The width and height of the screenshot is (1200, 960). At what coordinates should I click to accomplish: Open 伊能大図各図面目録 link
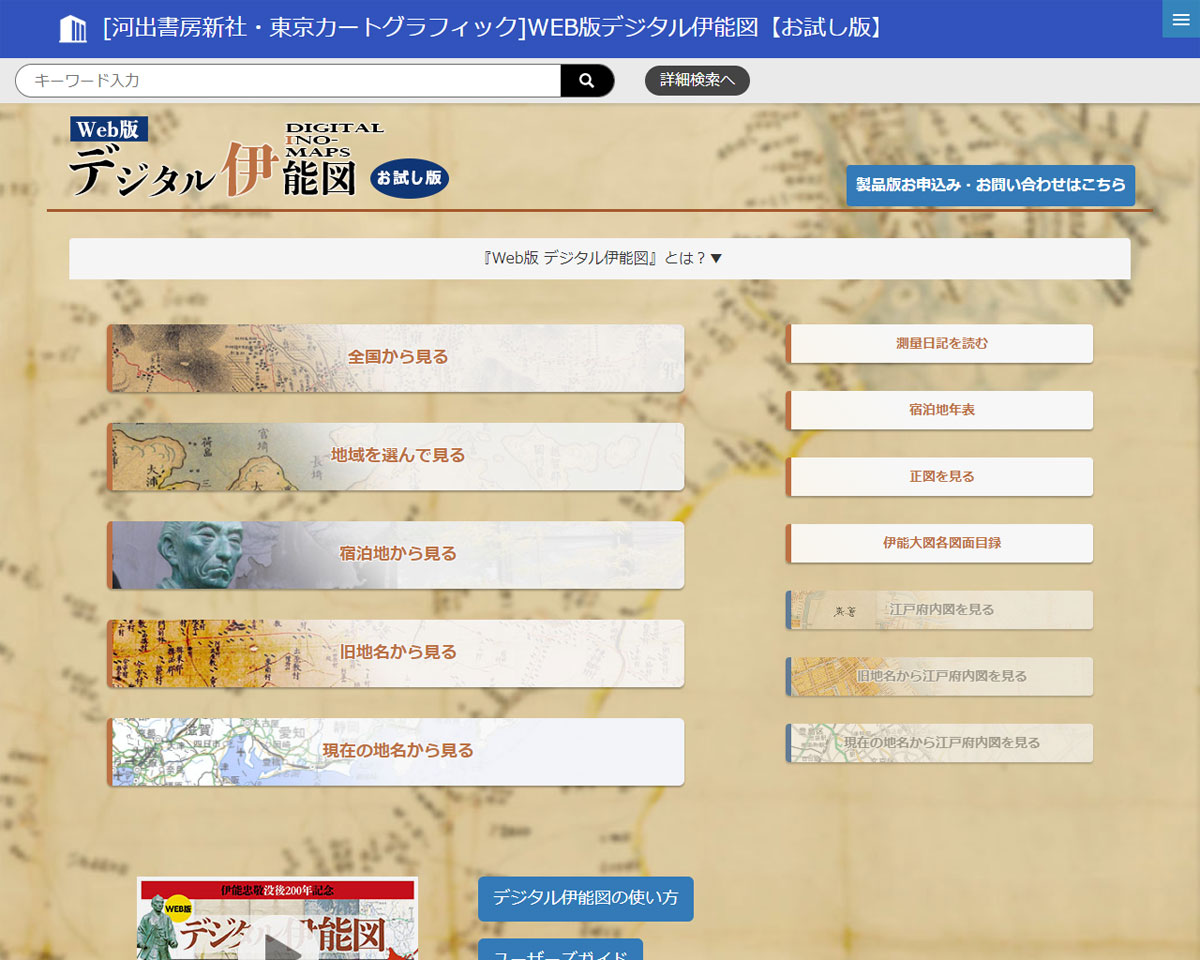pos(940,543)
